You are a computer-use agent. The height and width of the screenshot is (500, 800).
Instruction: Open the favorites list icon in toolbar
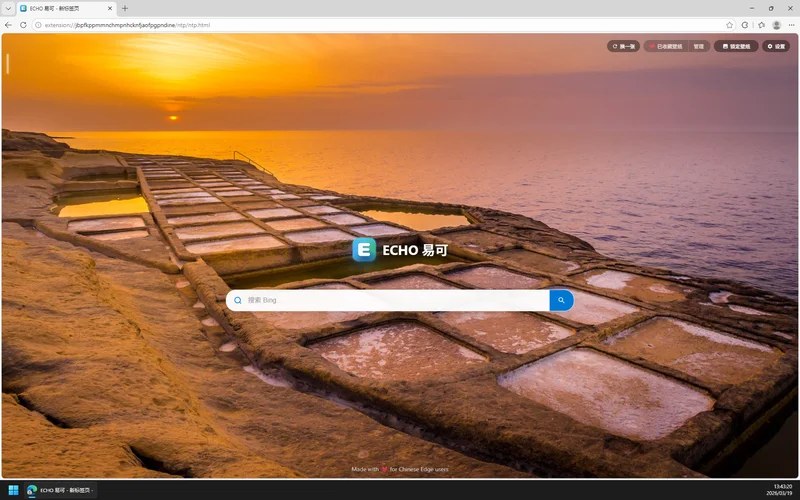point(760,25)
